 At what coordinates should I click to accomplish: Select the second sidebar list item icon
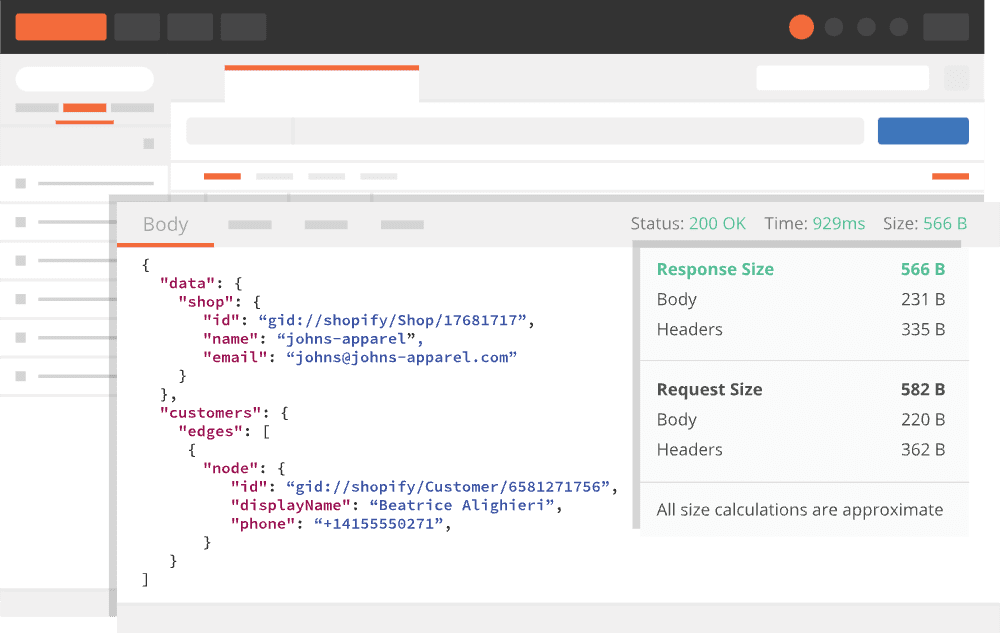coord(20,222)
